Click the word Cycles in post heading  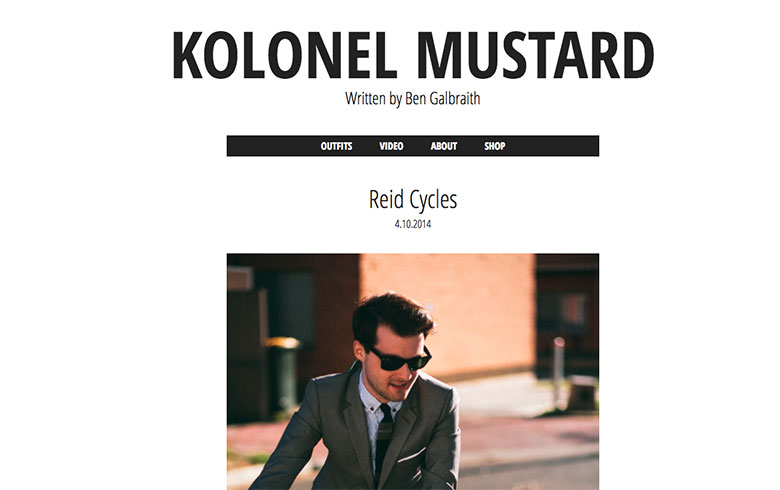tap(433, 199)
